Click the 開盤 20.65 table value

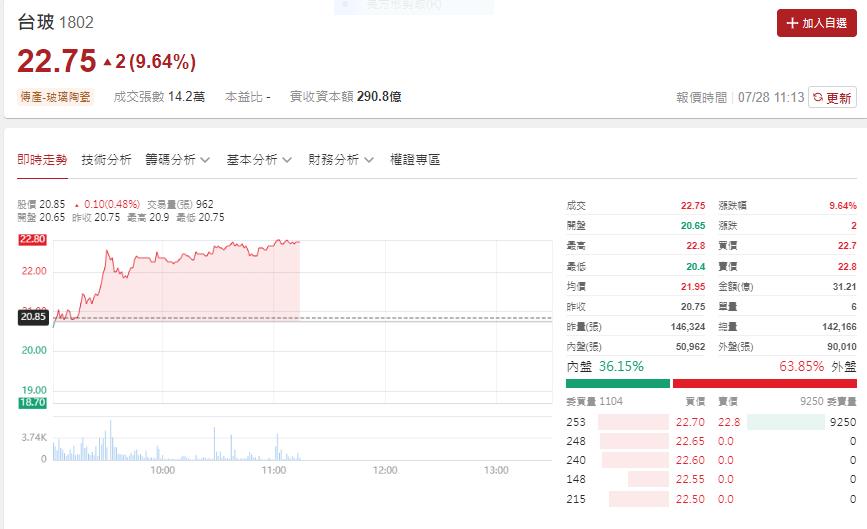(693, 226)
